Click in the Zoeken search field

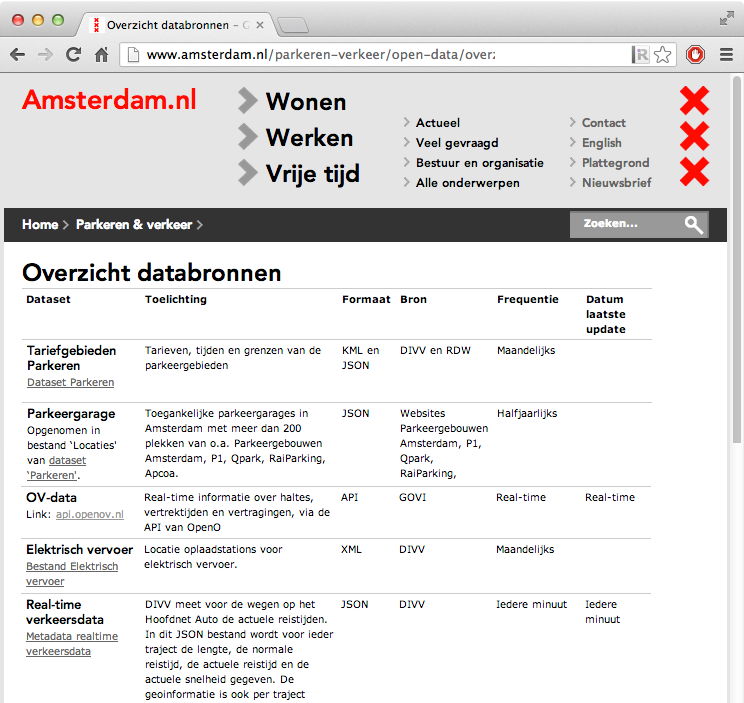pos(626,224)
